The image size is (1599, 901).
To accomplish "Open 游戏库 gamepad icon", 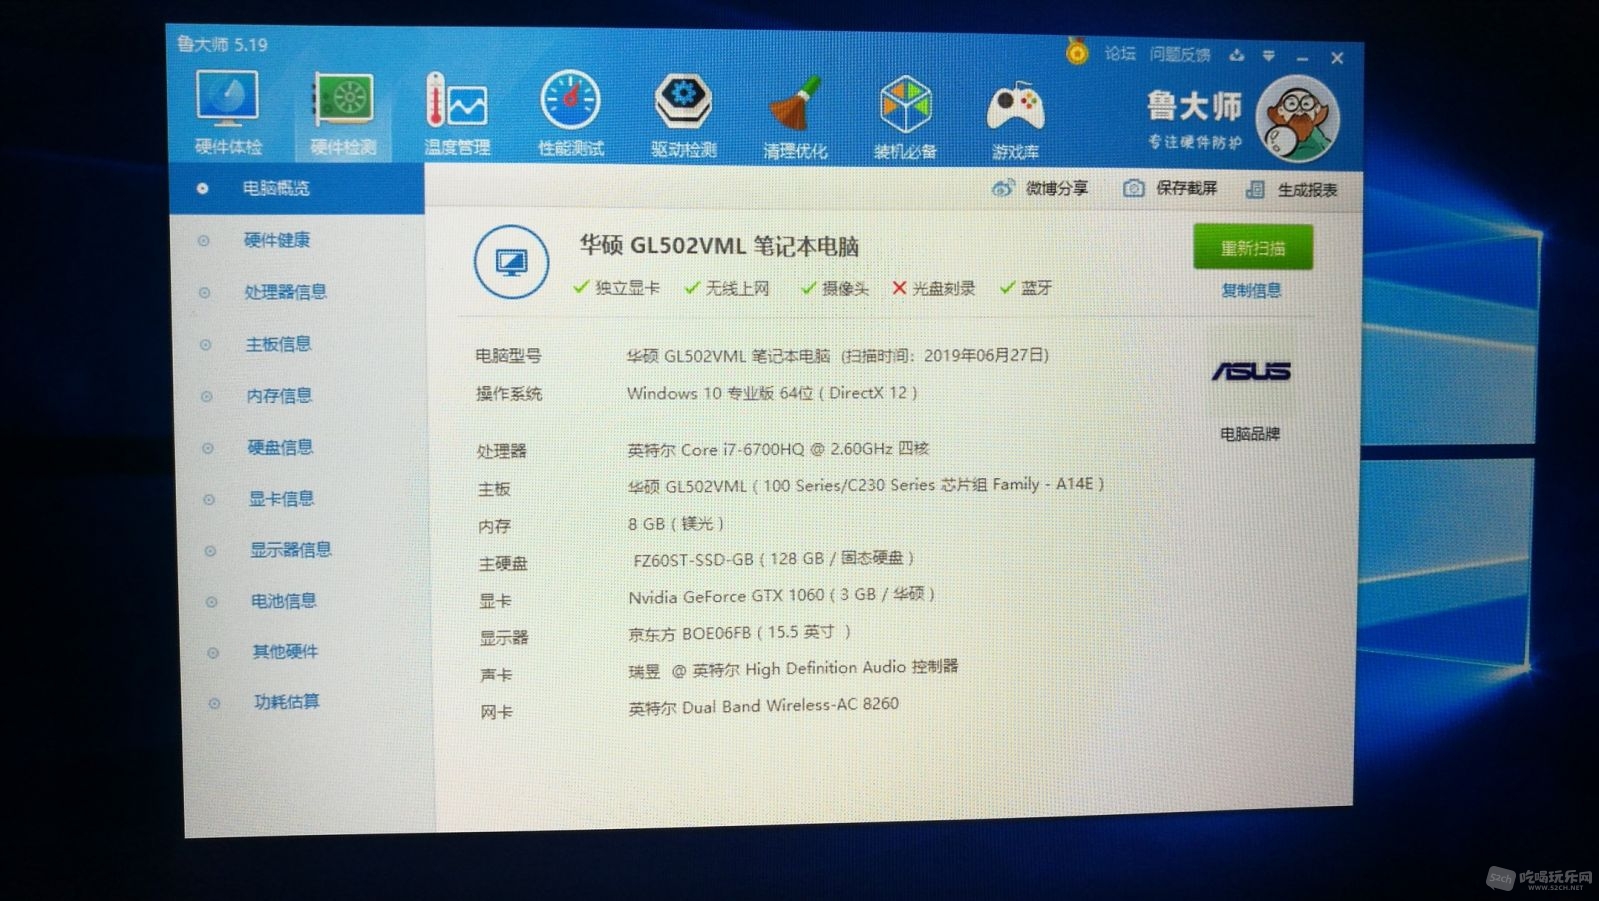I will pos(1015,120).
